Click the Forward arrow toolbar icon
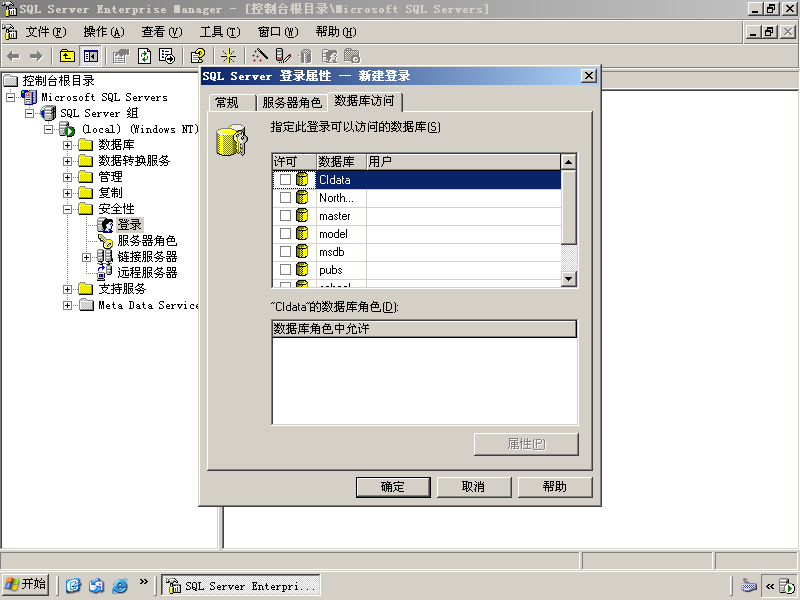Viewport: 800px width, 600px height. [36, 56]
